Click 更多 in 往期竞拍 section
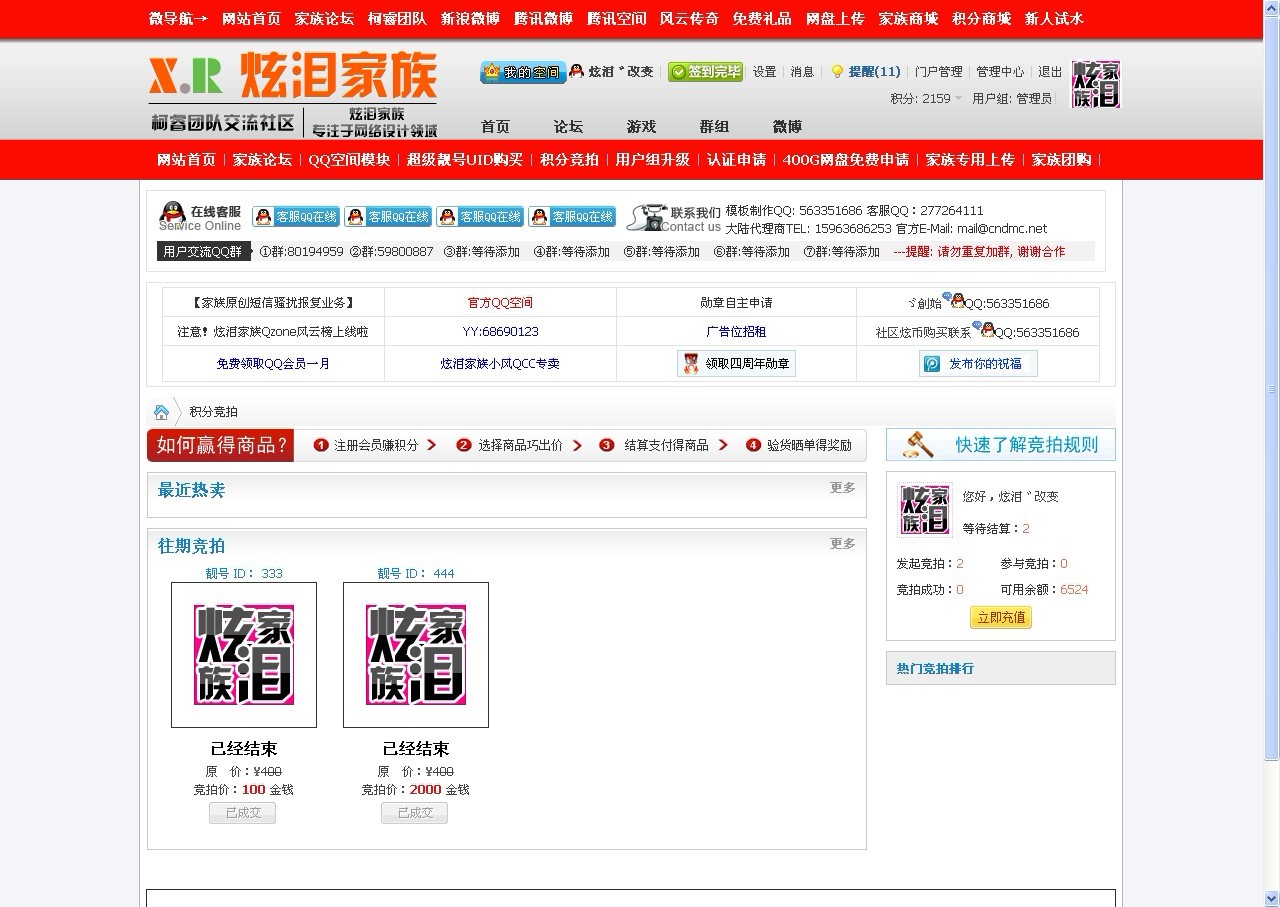This screenshot has height=907, width=1280. 843,544
